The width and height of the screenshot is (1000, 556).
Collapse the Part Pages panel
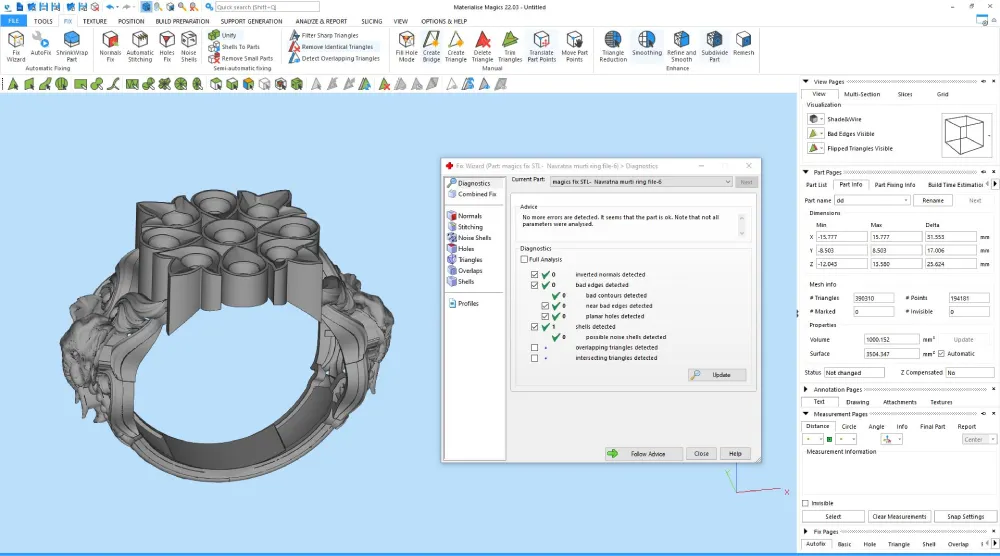point(805,172)
